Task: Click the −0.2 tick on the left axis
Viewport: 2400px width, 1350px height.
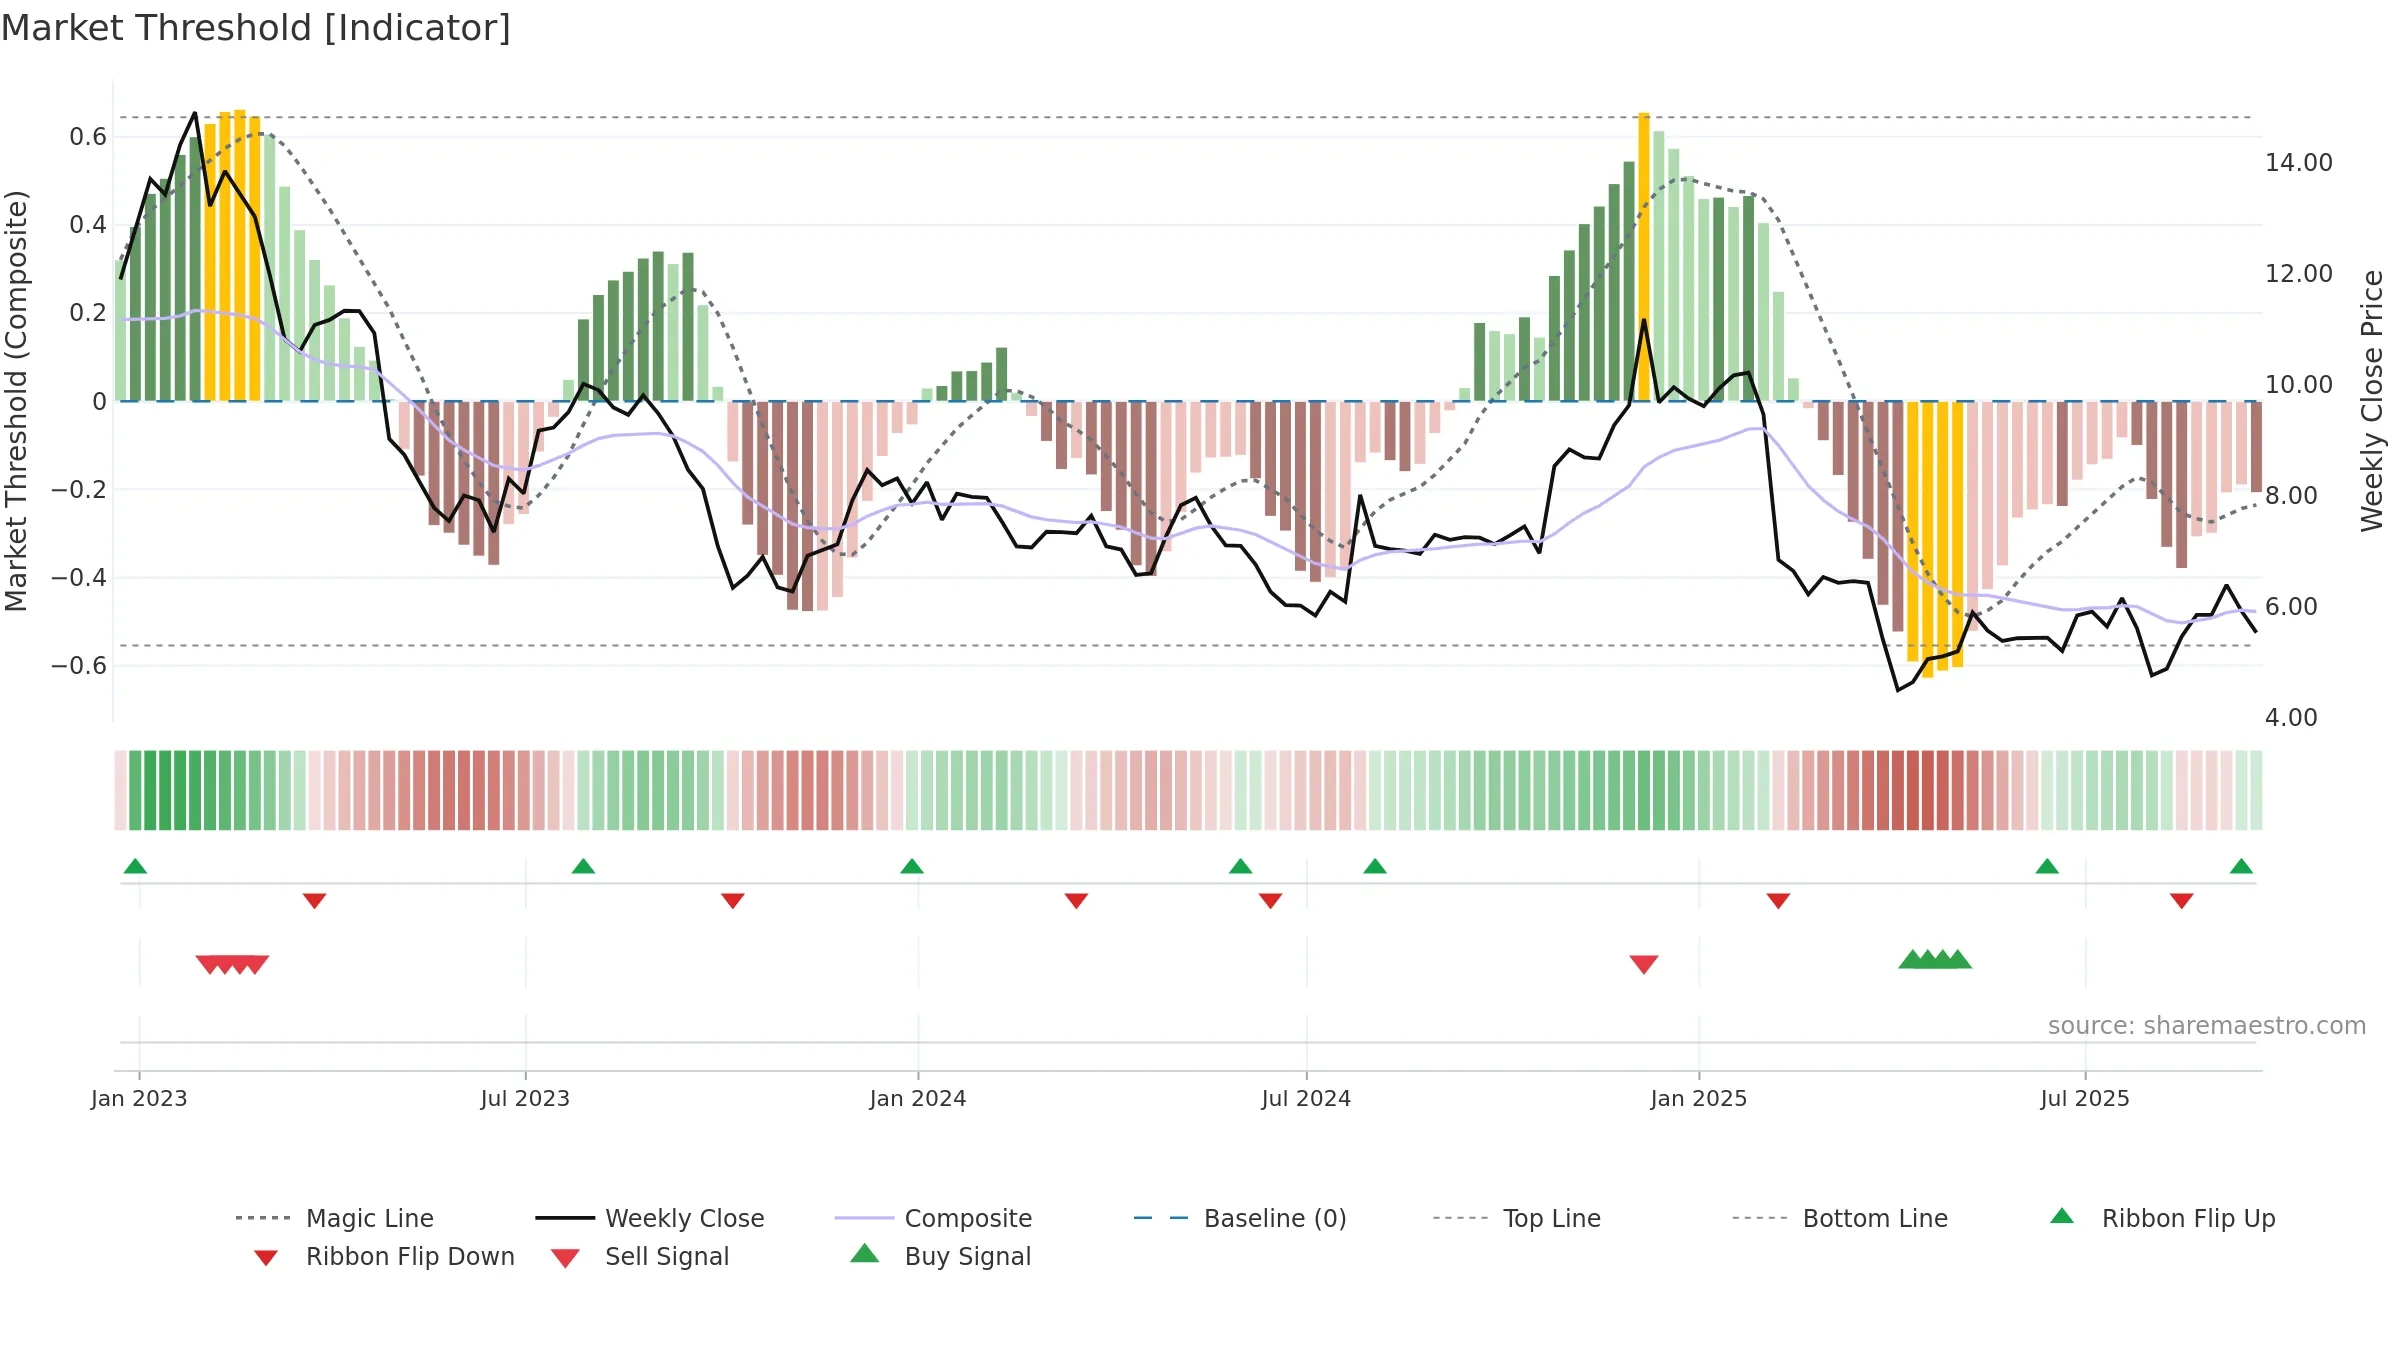Action: click(x=79, y=489)
